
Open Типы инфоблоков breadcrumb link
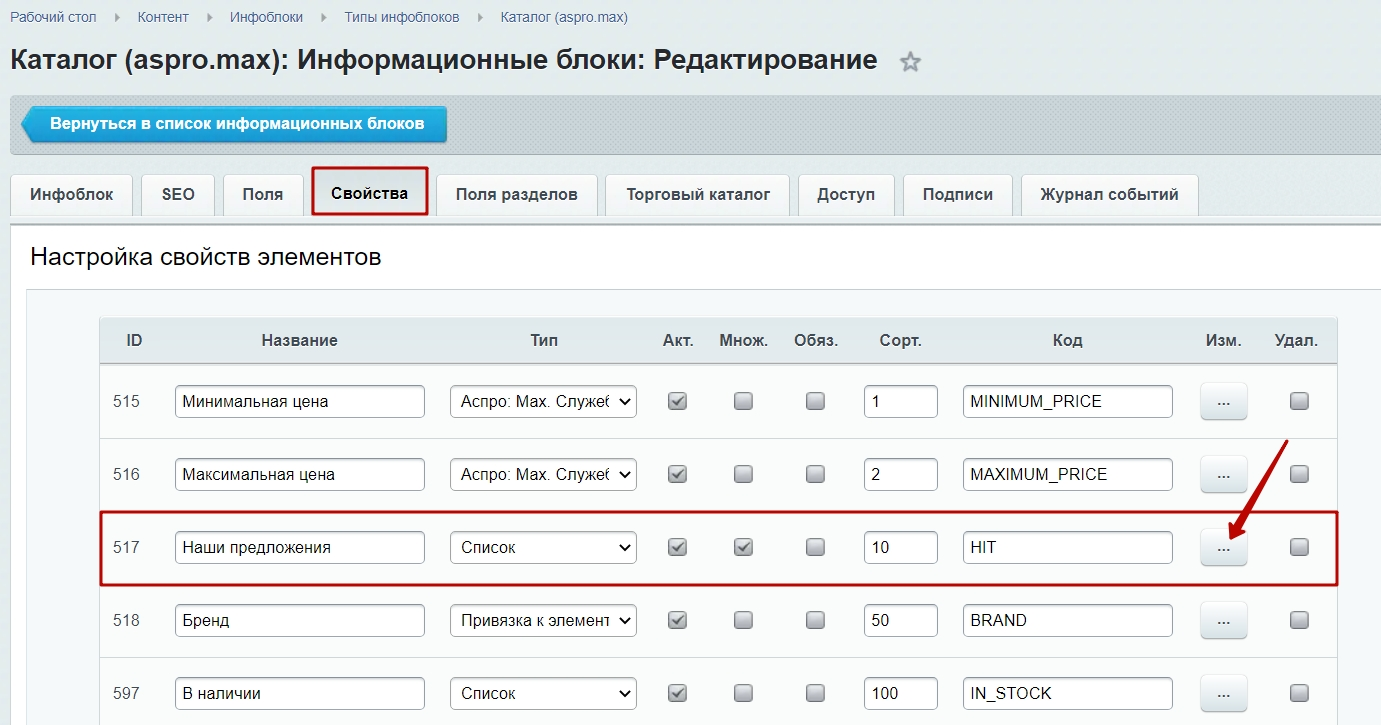[x=402, y=17]
